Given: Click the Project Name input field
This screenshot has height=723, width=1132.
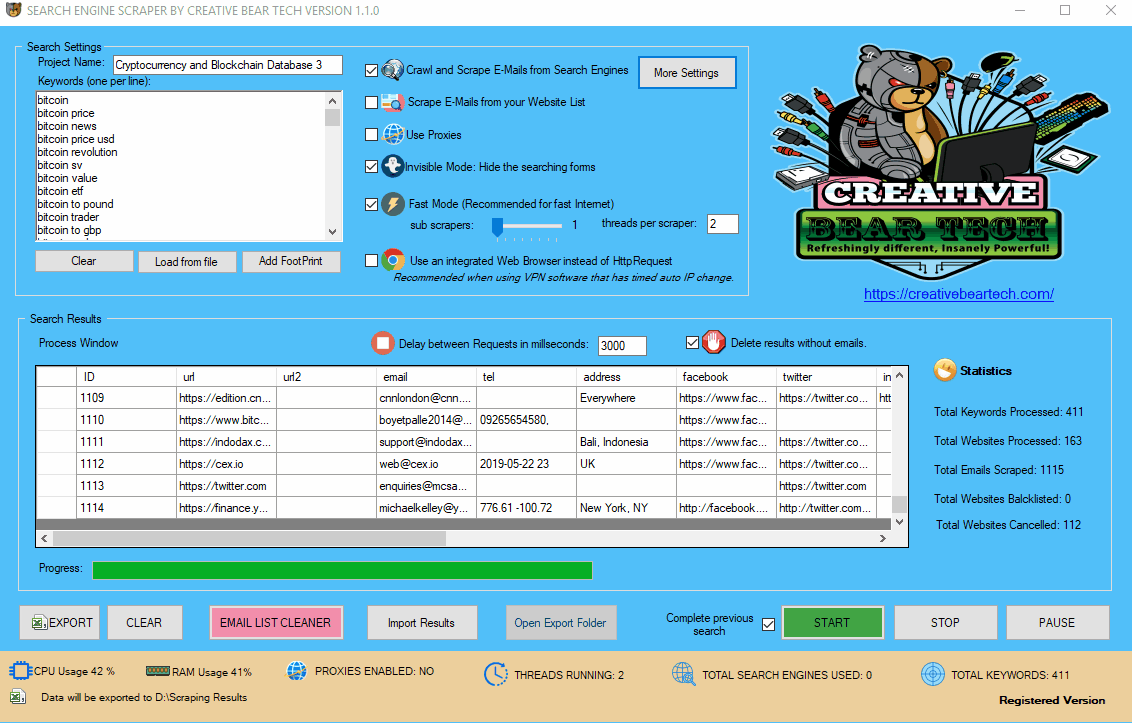Looking at the screenshot, I should click(228, 65).
